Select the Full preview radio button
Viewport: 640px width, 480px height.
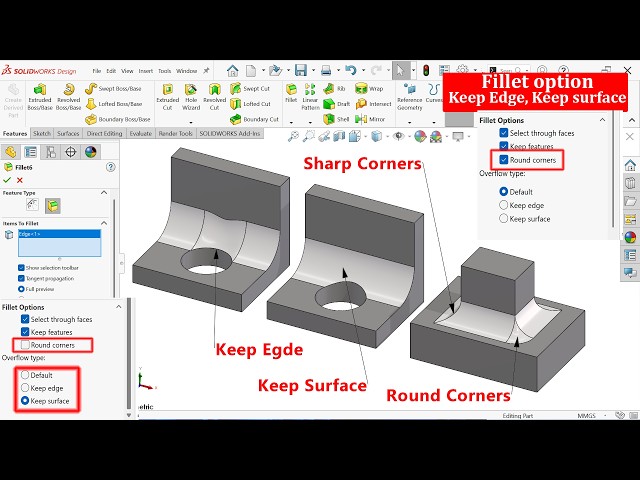pyautogui.click(x=21, y=289)
